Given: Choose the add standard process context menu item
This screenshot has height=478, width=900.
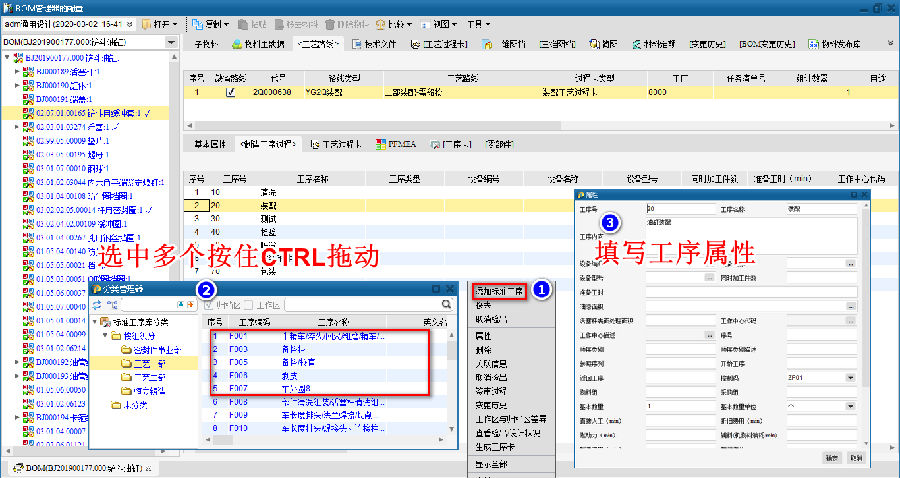Looking at the screenshot, I should coord(499,291).
